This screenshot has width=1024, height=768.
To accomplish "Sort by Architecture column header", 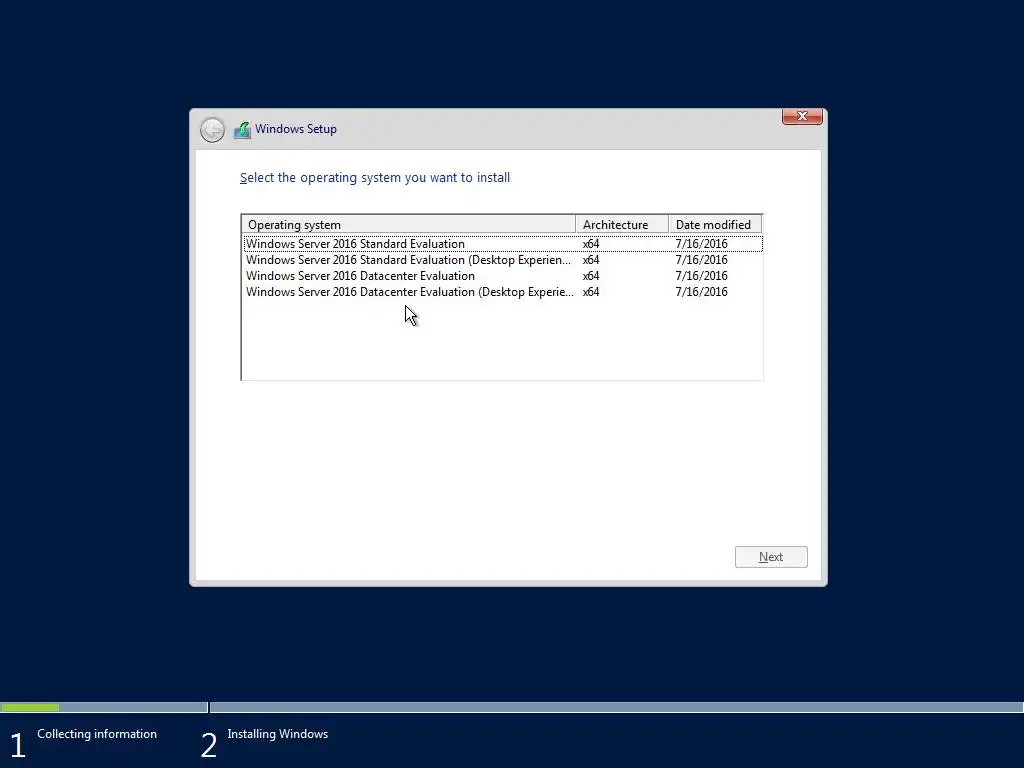I will [622, 225].
